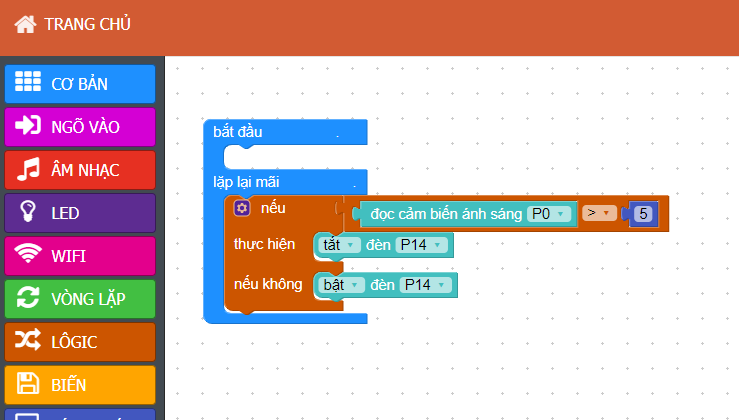The height and width of the screenshot is (420, 739).
Task: Select the lặp lại mãi block label
Action: pos(246,182)
